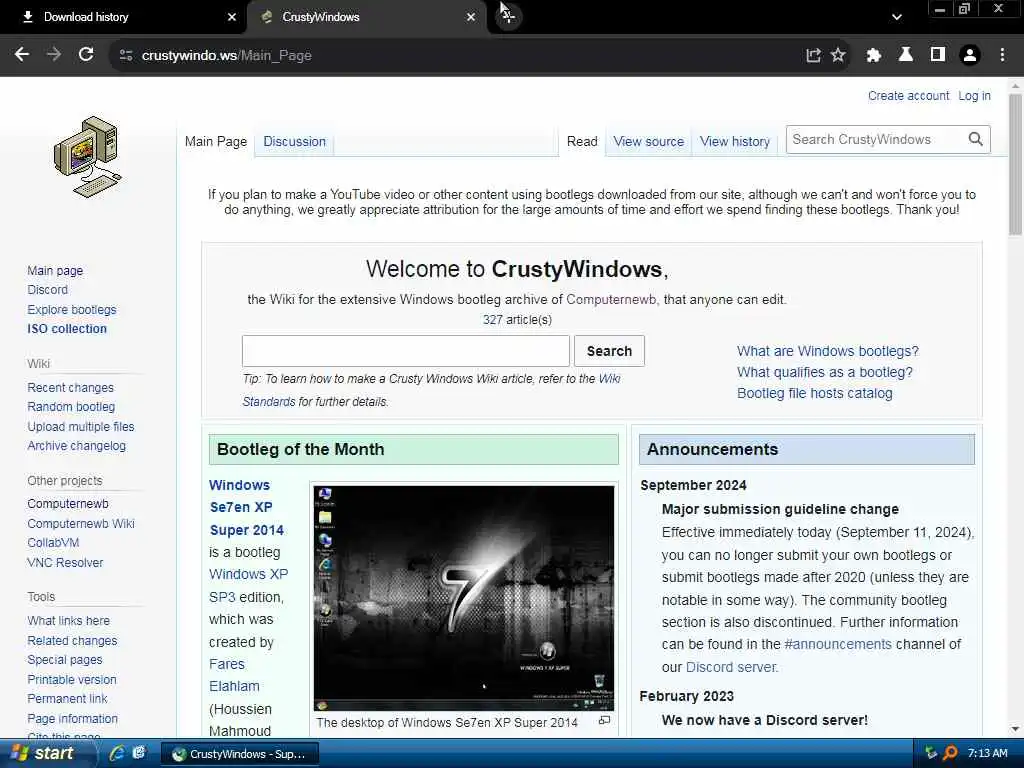Go back with the browser back arrow
This screenshot has height=768, width=1024.
pyautogui.click(x=22, y=55)
